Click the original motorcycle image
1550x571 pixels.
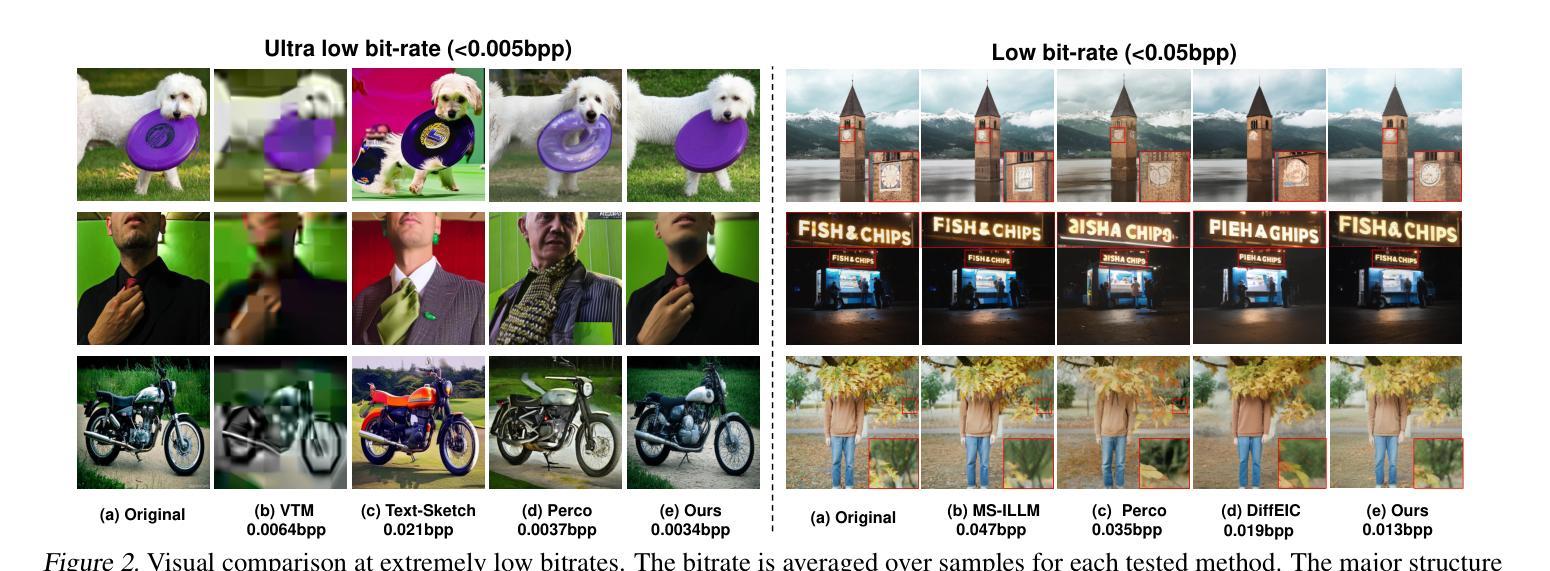pos(143,423)
